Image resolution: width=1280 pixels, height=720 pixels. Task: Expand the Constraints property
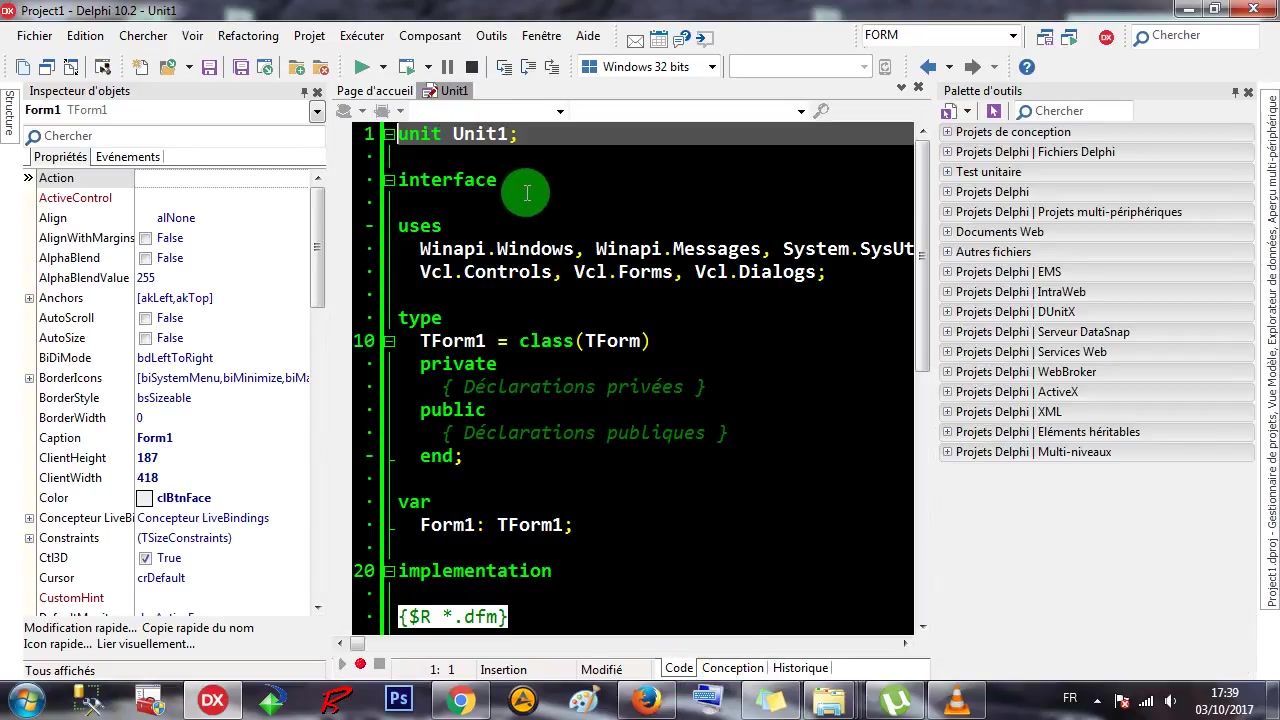click(29, 538)
